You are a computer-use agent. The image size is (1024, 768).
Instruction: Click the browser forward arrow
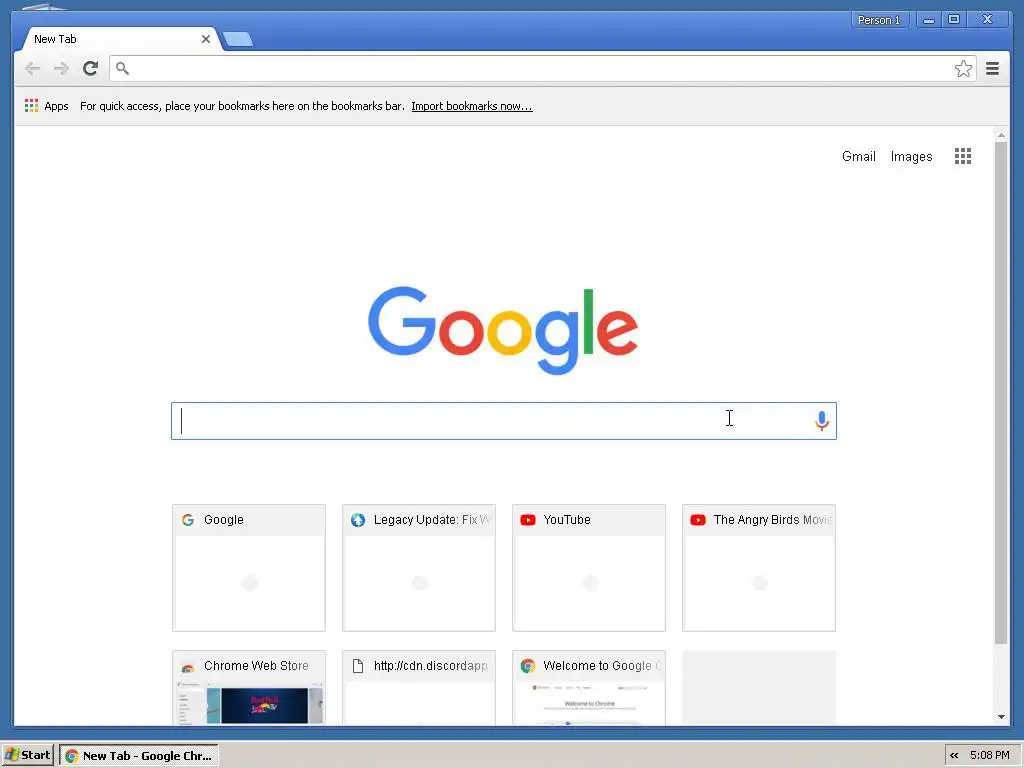(61, 69)
